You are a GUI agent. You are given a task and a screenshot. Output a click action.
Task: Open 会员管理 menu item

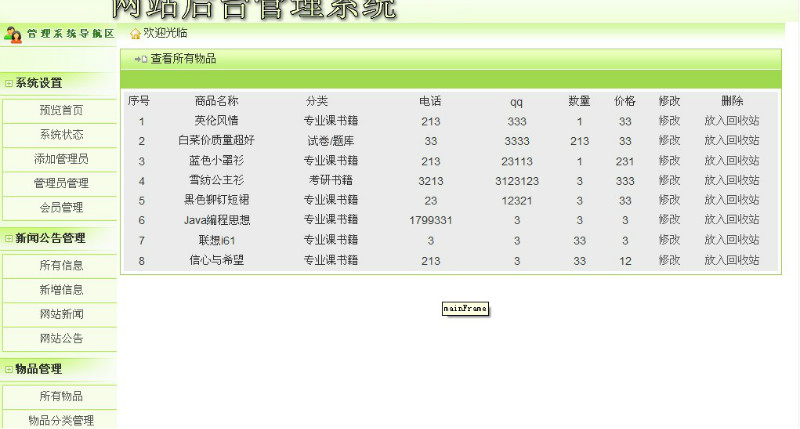pos(61,208)
